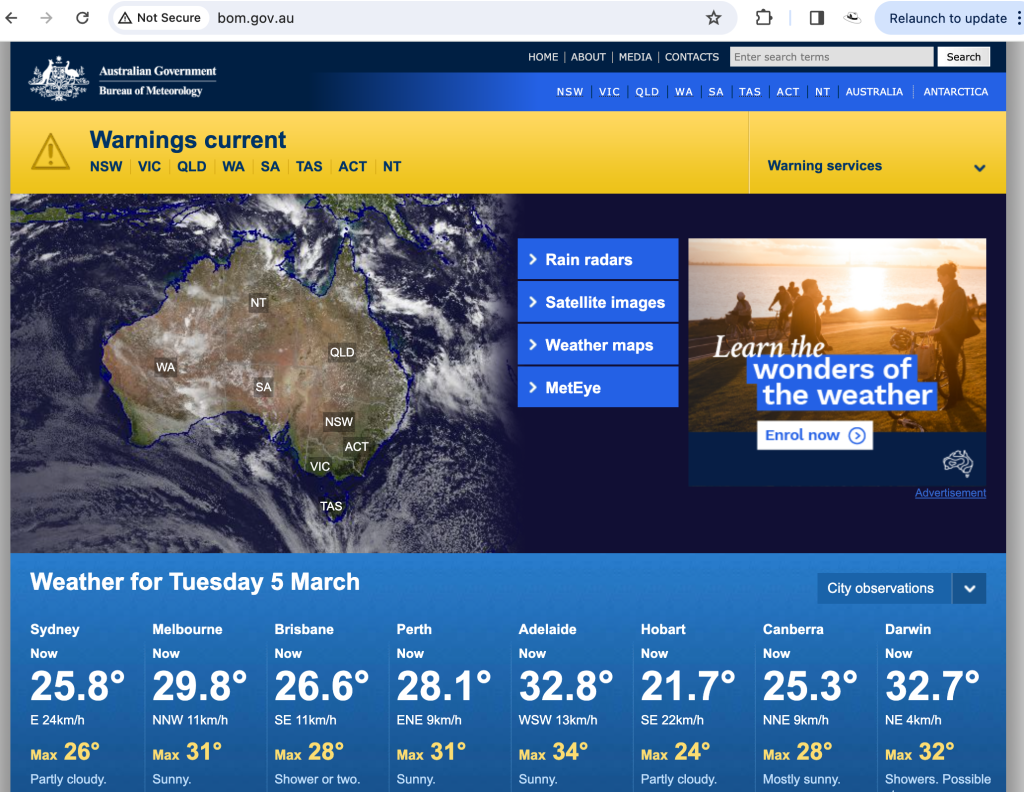The height and width of the screenshot is (792, 1024).
Task: Click the Search button
Action: click(963, 57)
